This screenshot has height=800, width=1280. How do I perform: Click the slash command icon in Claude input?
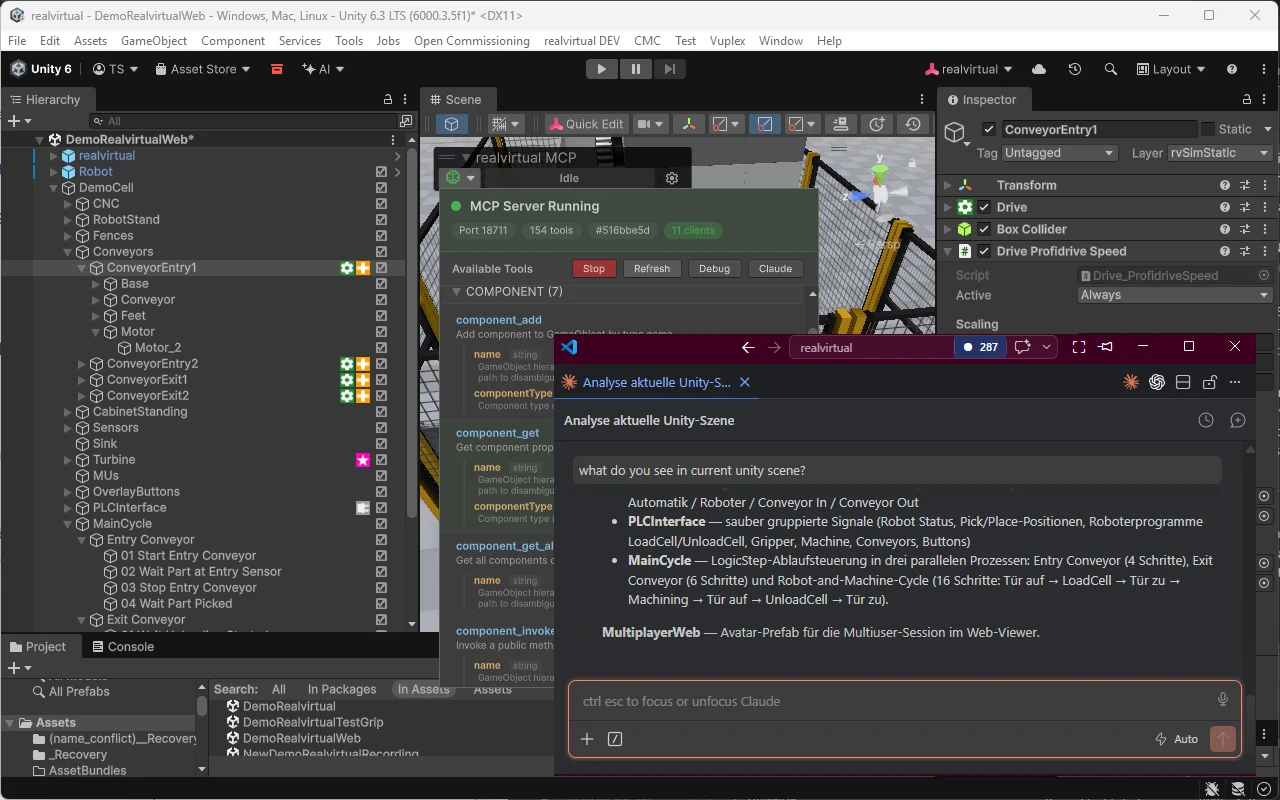(615, 739)
